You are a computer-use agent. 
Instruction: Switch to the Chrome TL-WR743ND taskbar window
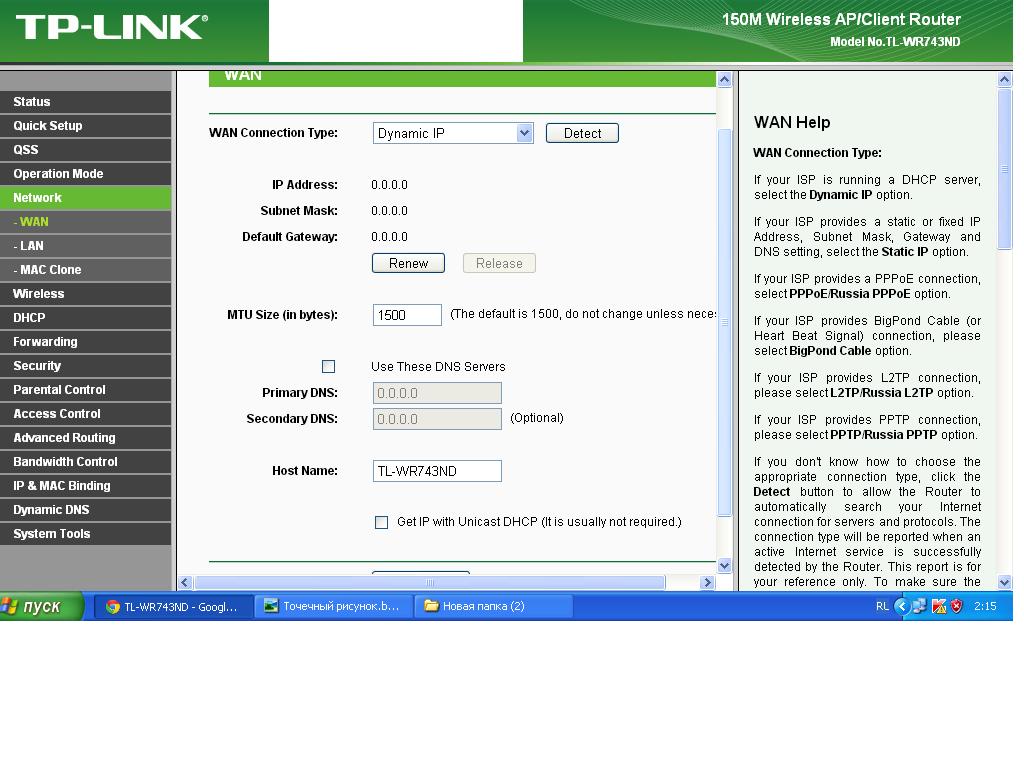(x=172, y=606)
